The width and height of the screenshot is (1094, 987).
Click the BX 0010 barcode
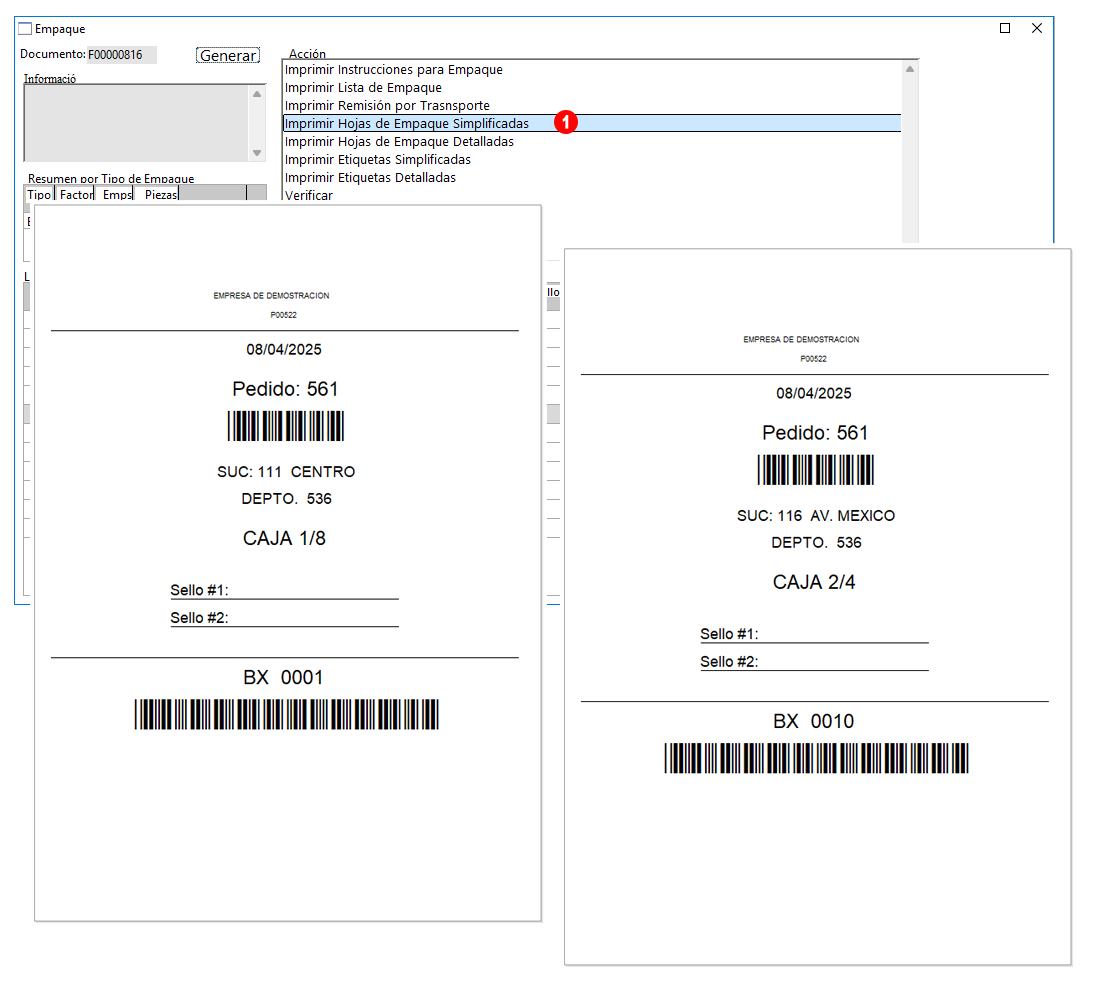tap(816, 758)
